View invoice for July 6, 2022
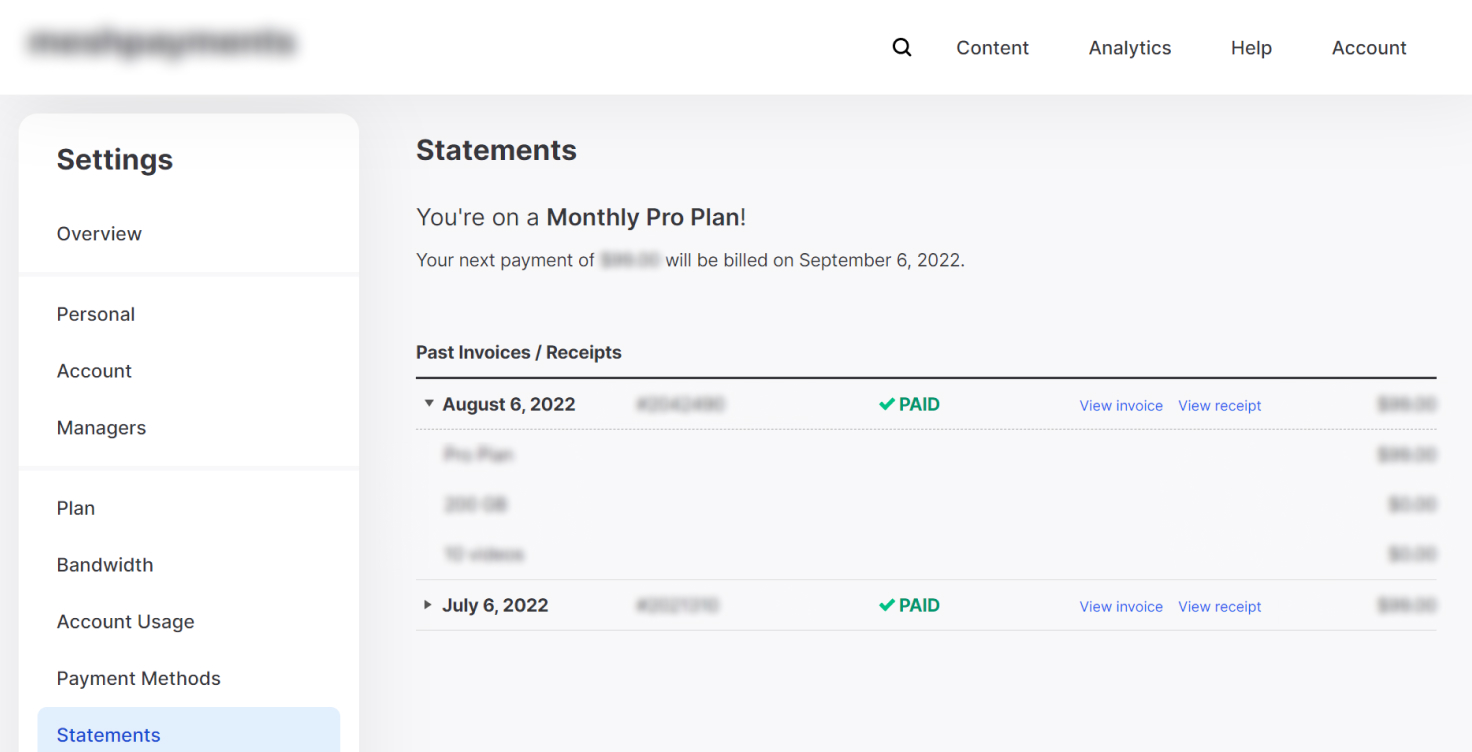This screenshot has height=752, width=1472. (x=1121, y=607)
